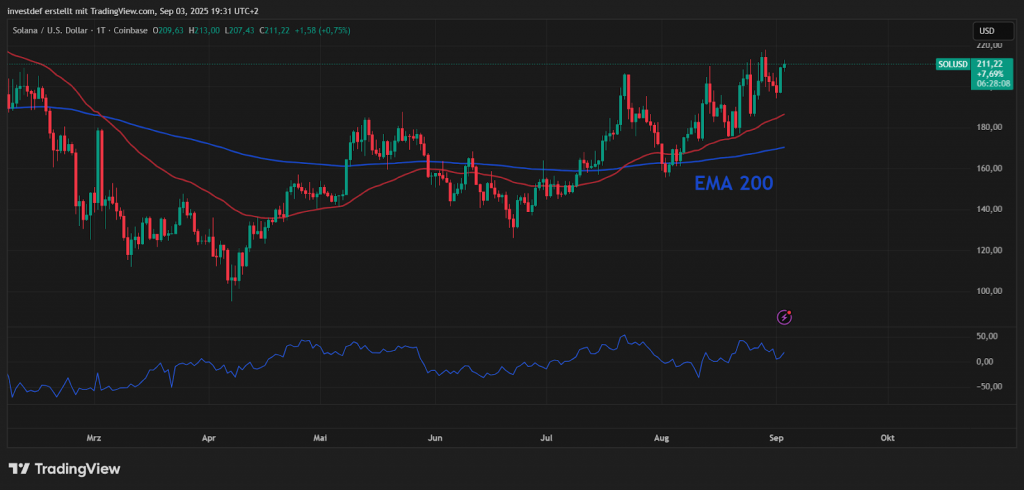Select the Mai label on time axis
The image size is (1024, 490).
click(320, 438)
